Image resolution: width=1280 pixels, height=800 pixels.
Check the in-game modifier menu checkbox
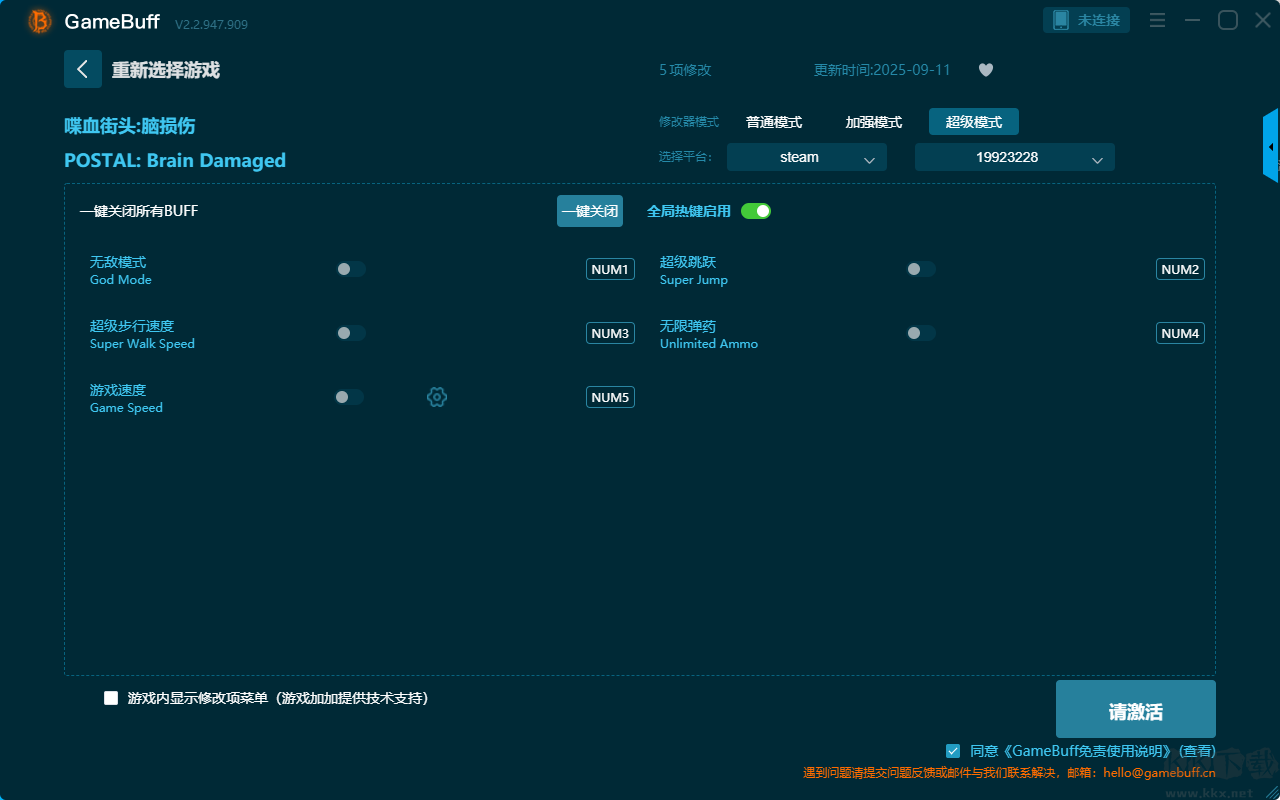(111, 698)
